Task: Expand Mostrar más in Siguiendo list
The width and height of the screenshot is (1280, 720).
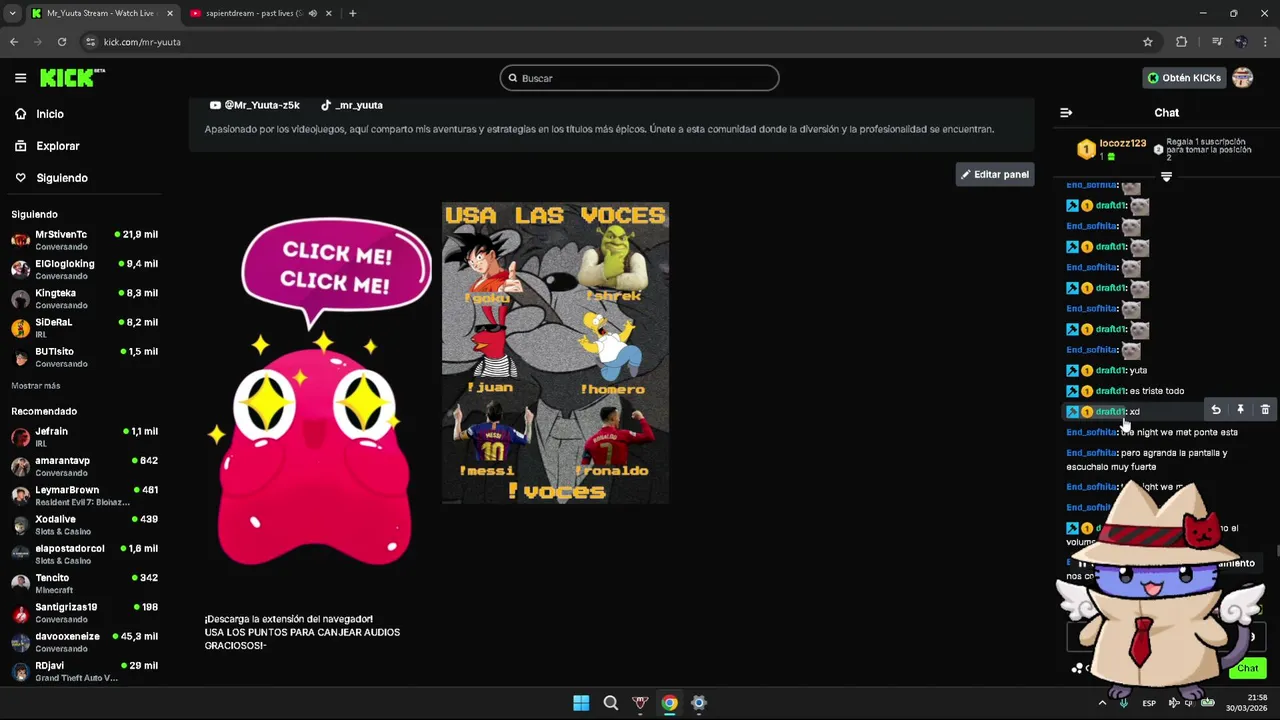Action: [x=36, y=386]
